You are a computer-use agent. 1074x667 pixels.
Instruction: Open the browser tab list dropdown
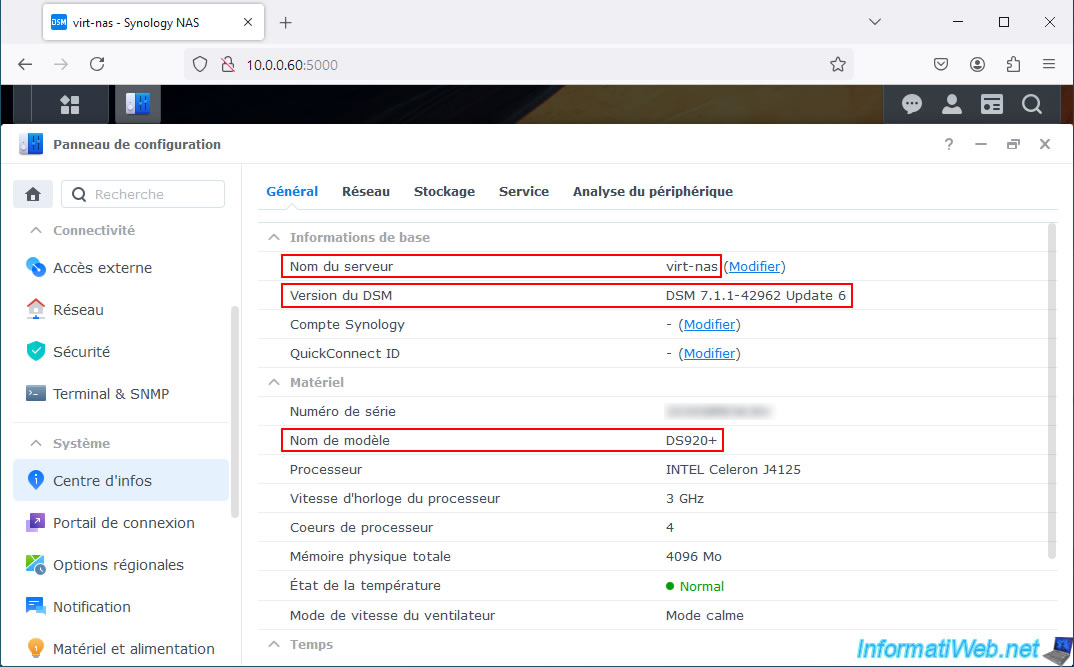tap(875, 22)
